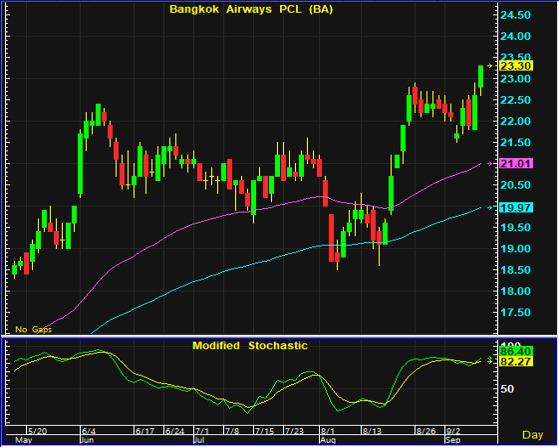Screen dimensions: 559x447
Task: Click the yellow arrow beside 23.30 label
Action: pyautogui.click(x=490, y=66)
